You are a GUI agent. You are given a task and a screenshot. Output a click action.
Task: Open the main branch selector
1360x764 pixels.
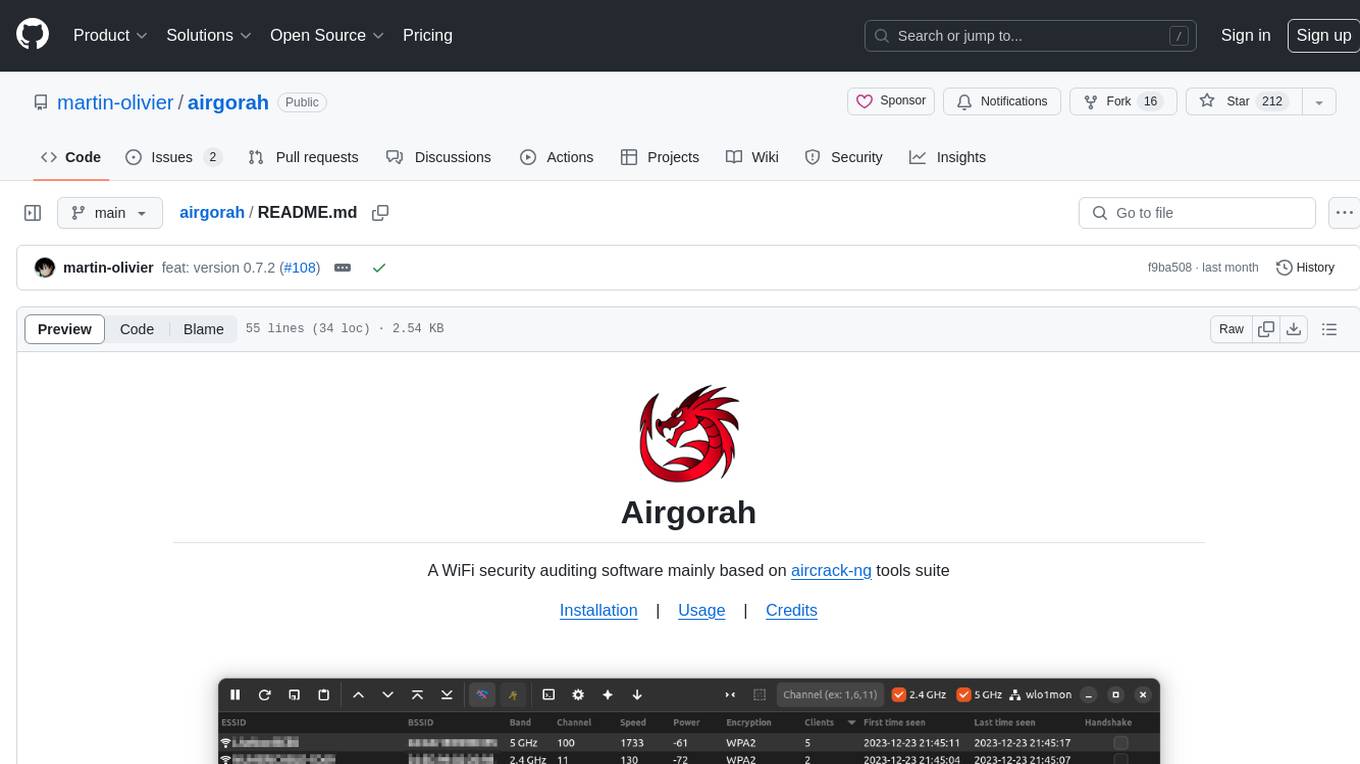tap(109, 213)
